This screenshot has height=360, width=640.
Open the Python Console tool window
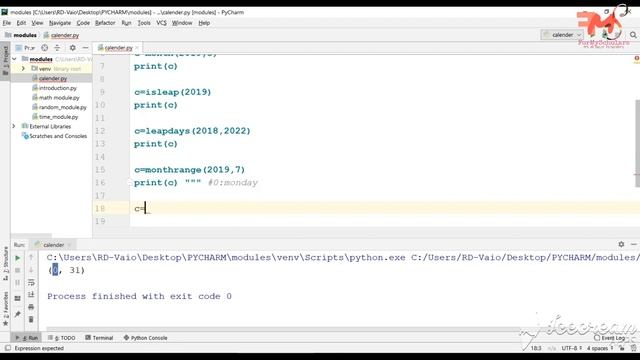146,338
